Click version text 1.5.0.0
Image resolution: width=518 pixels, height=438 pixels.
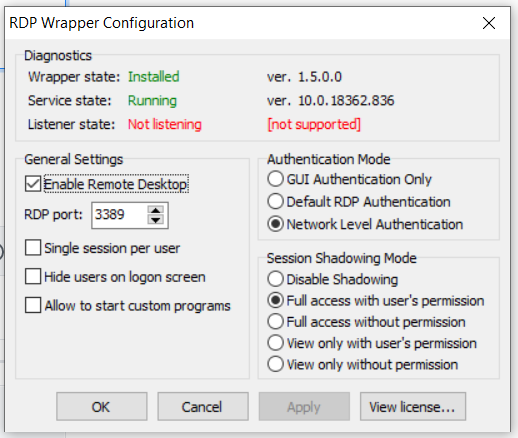tap(320, 77)
